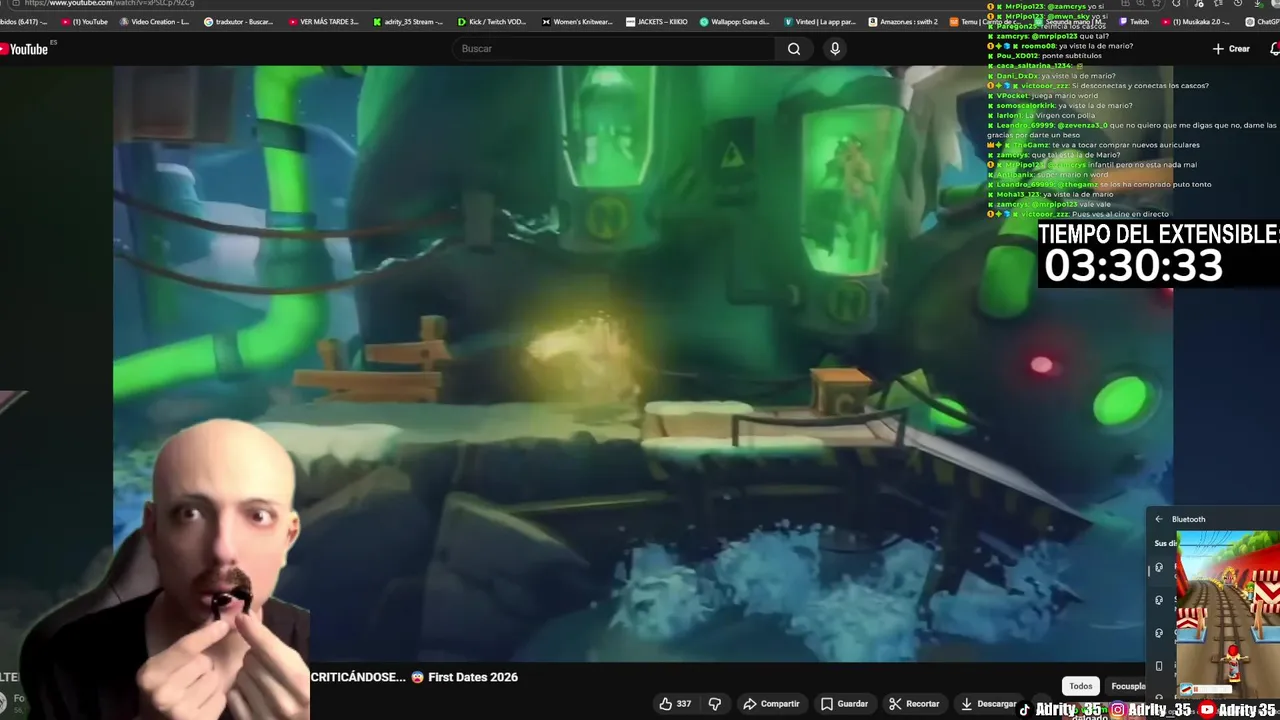This screenshot has height=720, width=1280.
Task: Open the Musikaka 2.0 bookmark
Action: coord(1196,22)
